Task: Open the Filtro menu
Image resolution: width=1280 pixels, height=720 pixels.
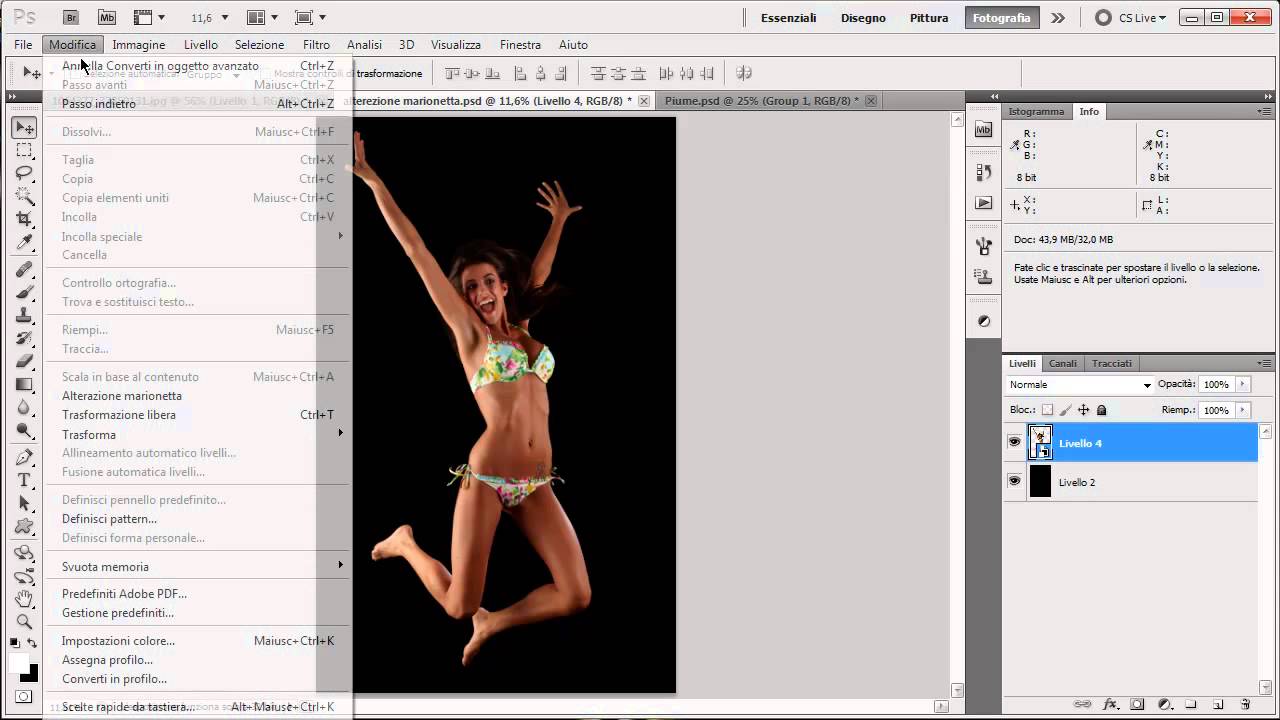Action: (x=316, y=45)
